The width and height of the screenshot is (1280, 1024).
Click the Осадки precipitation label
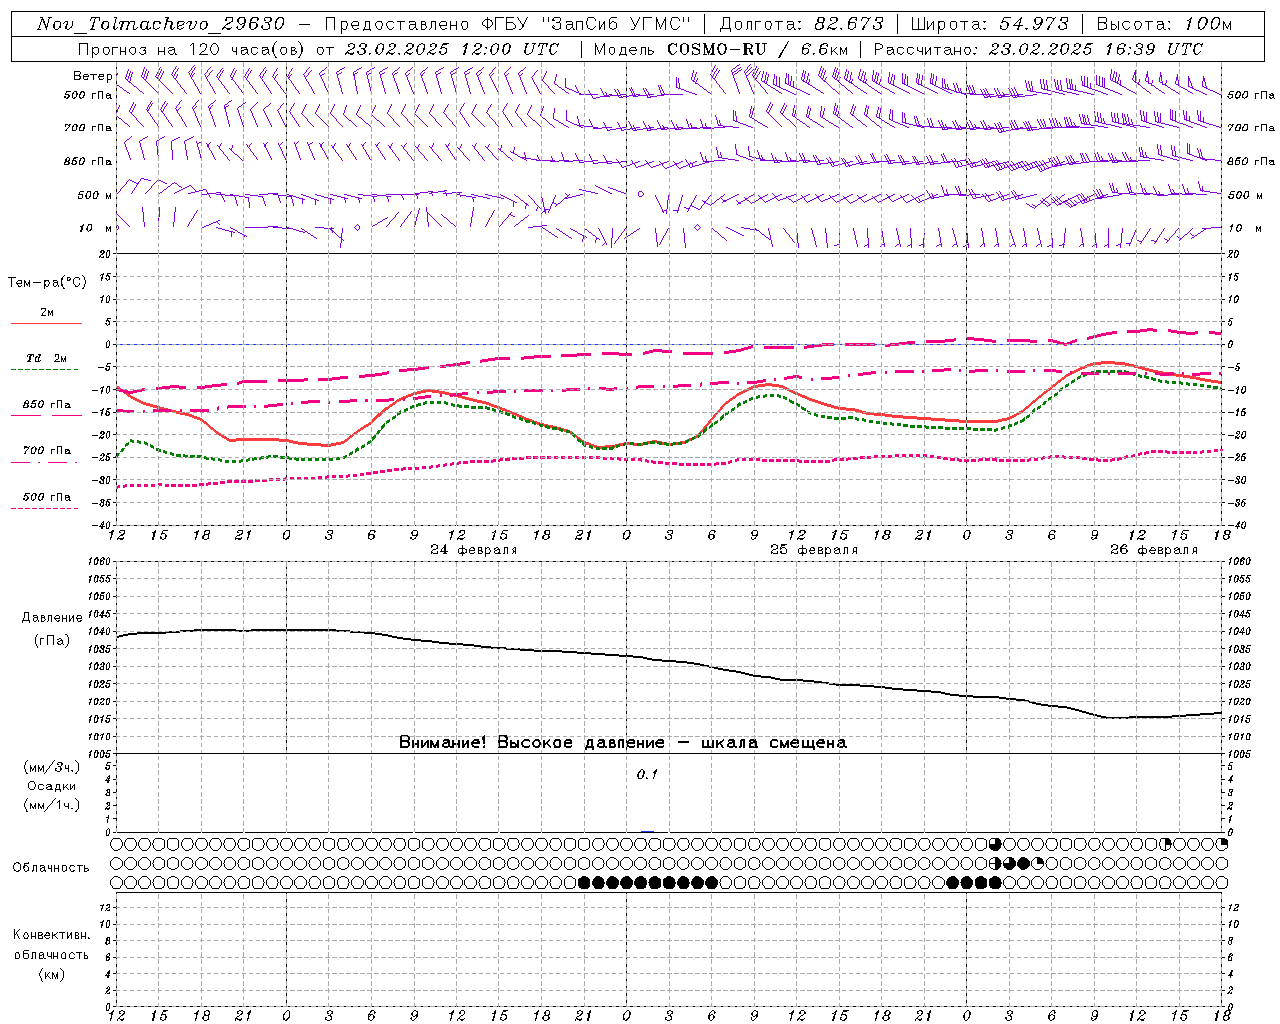point(52,786)
